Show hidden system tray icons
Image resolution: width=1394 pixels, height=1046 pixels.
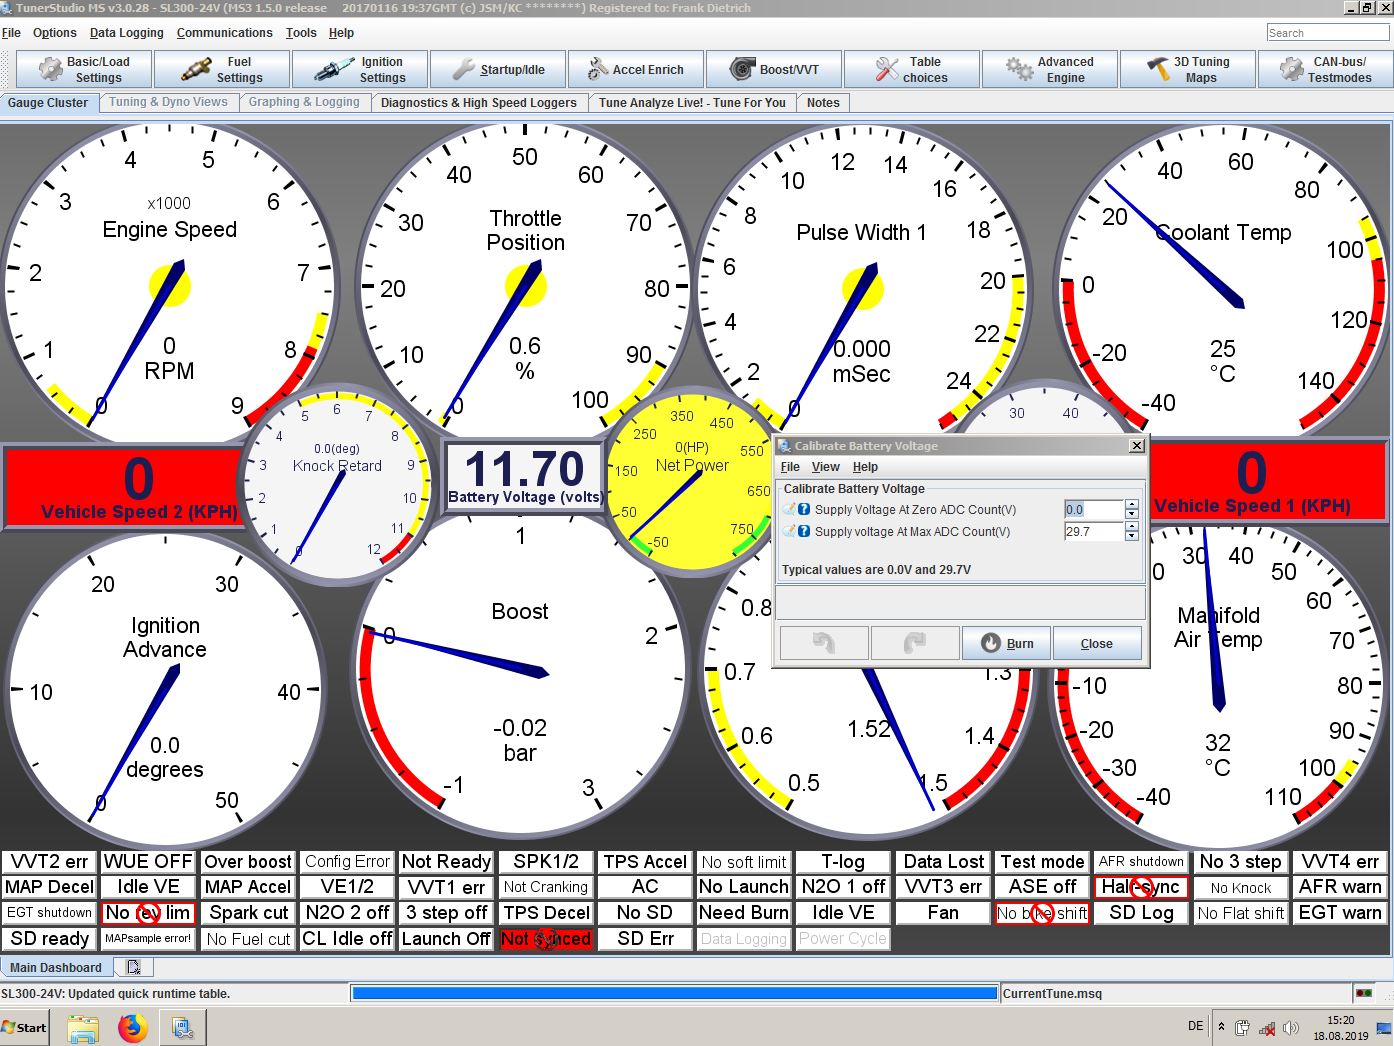point(1221,1027)
